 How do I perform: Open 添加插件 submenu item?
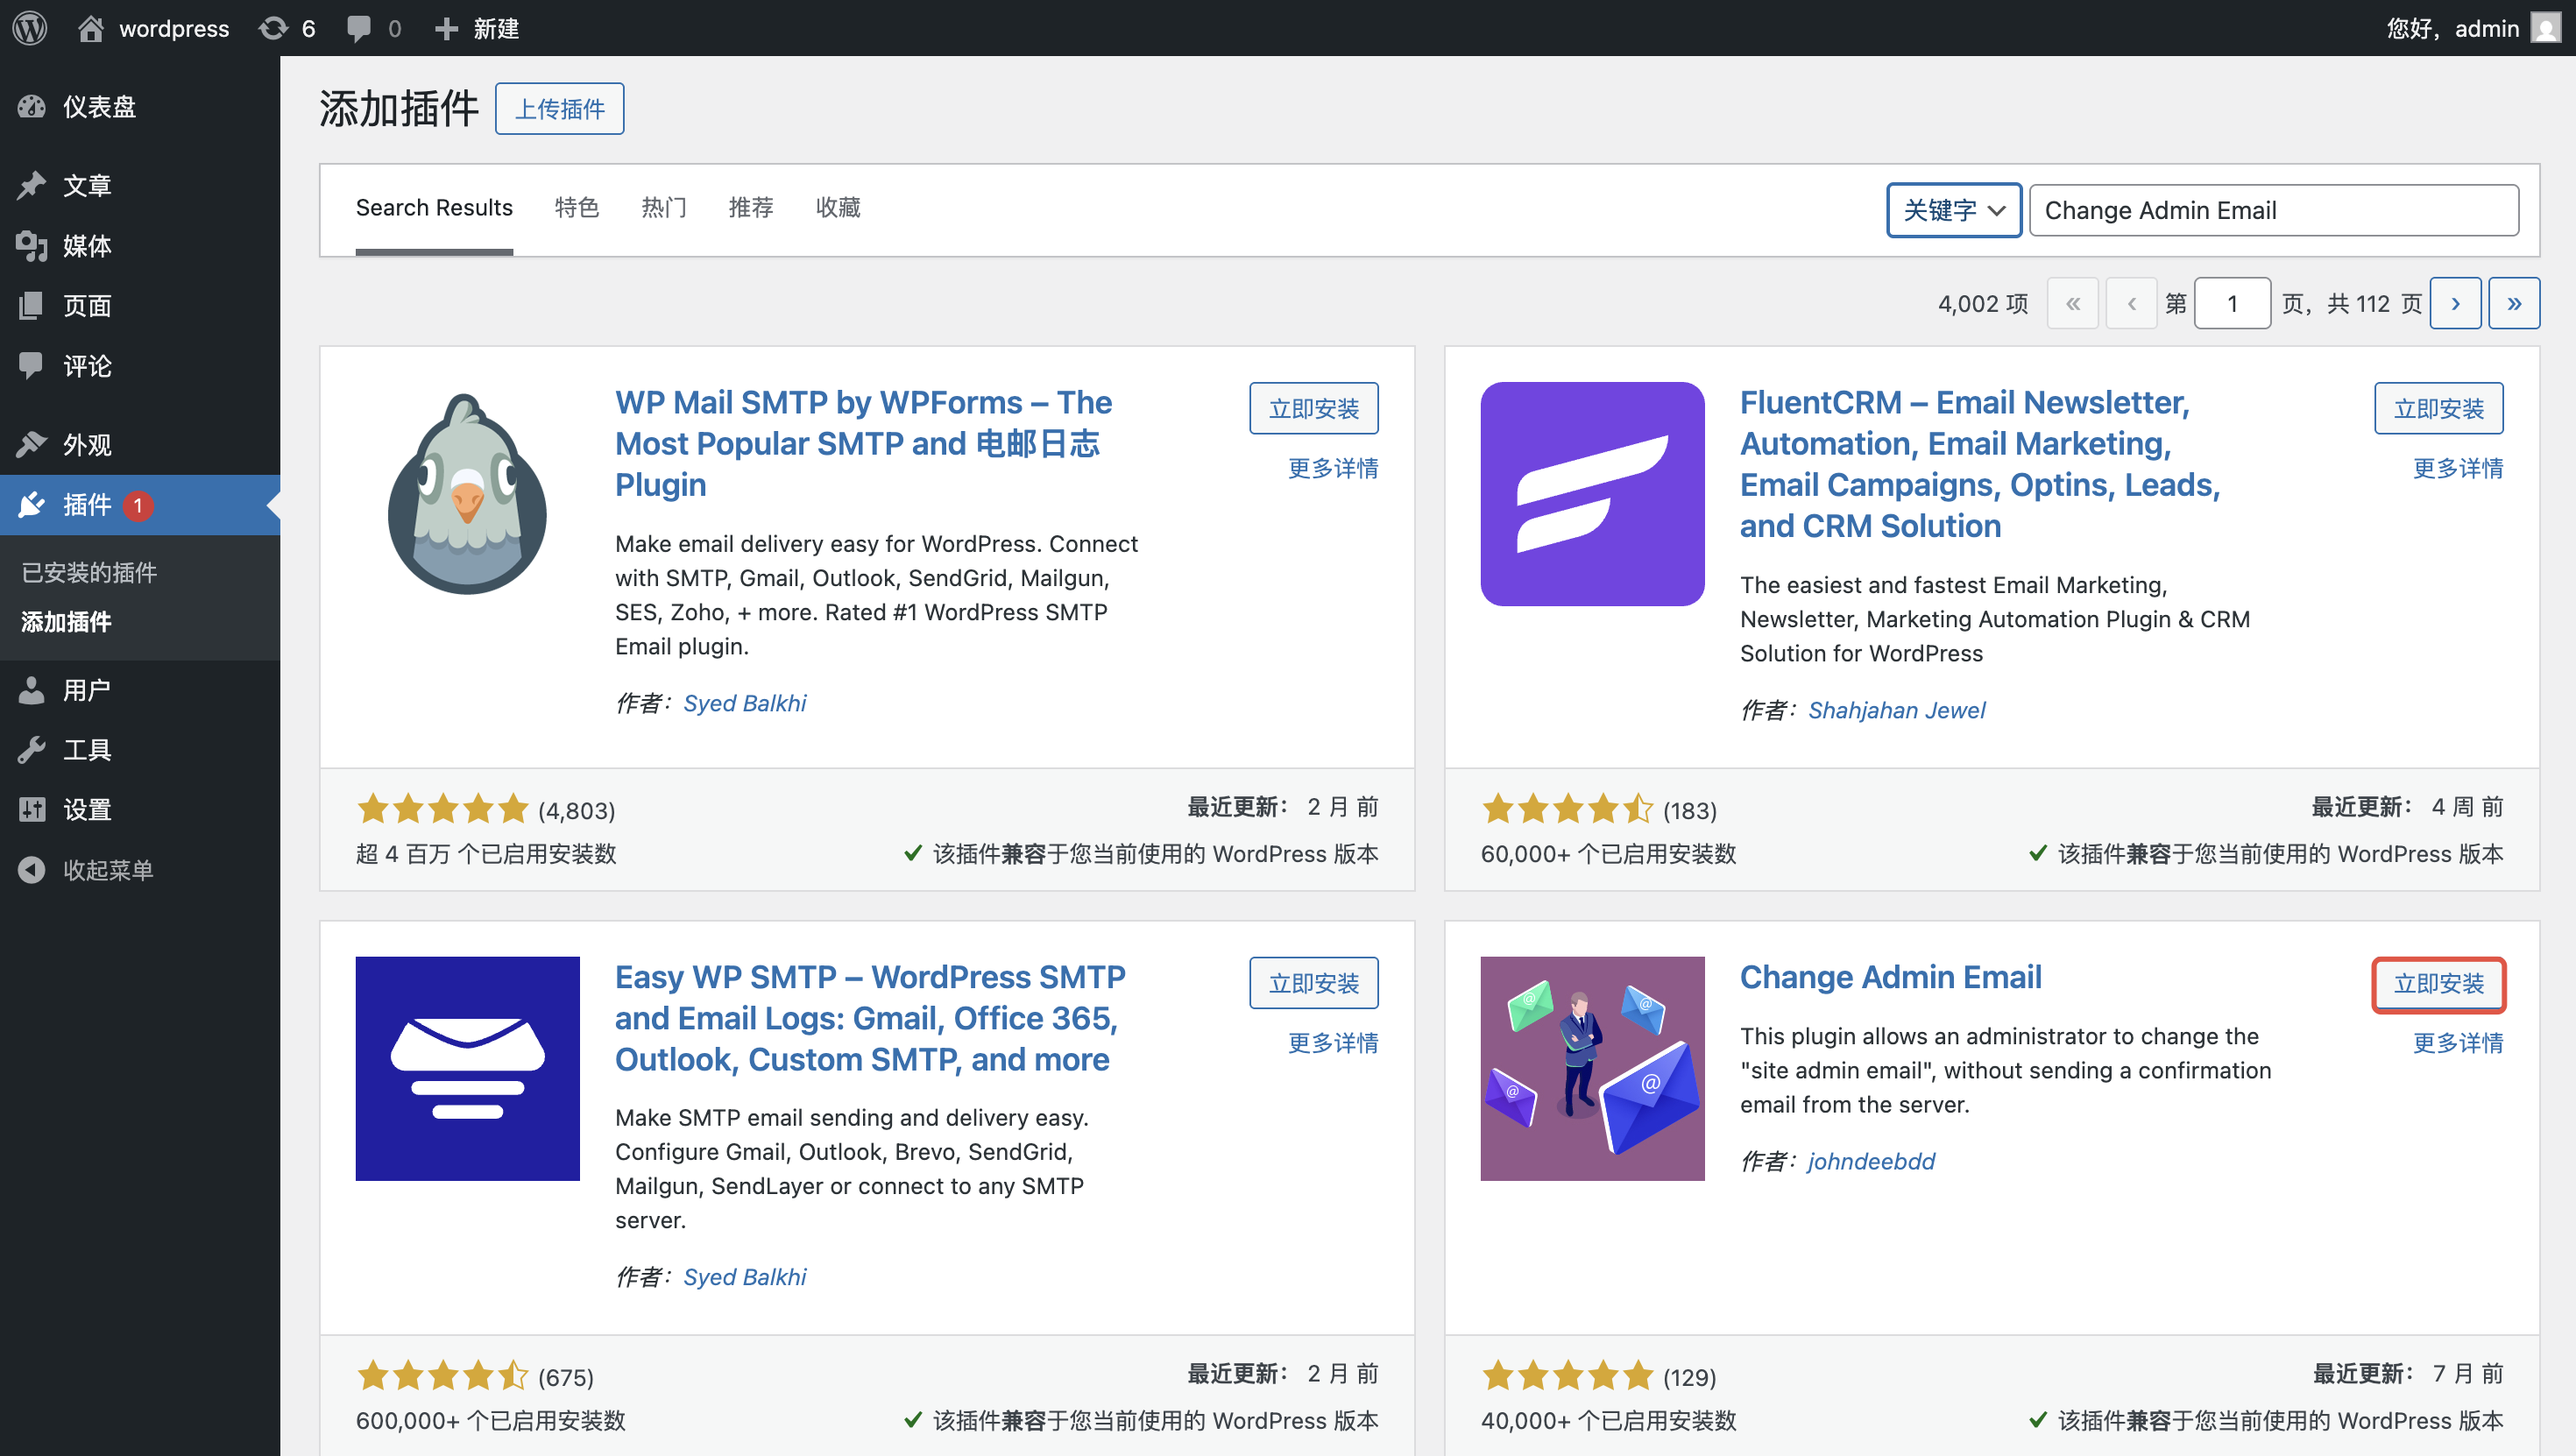click(66, 622)
